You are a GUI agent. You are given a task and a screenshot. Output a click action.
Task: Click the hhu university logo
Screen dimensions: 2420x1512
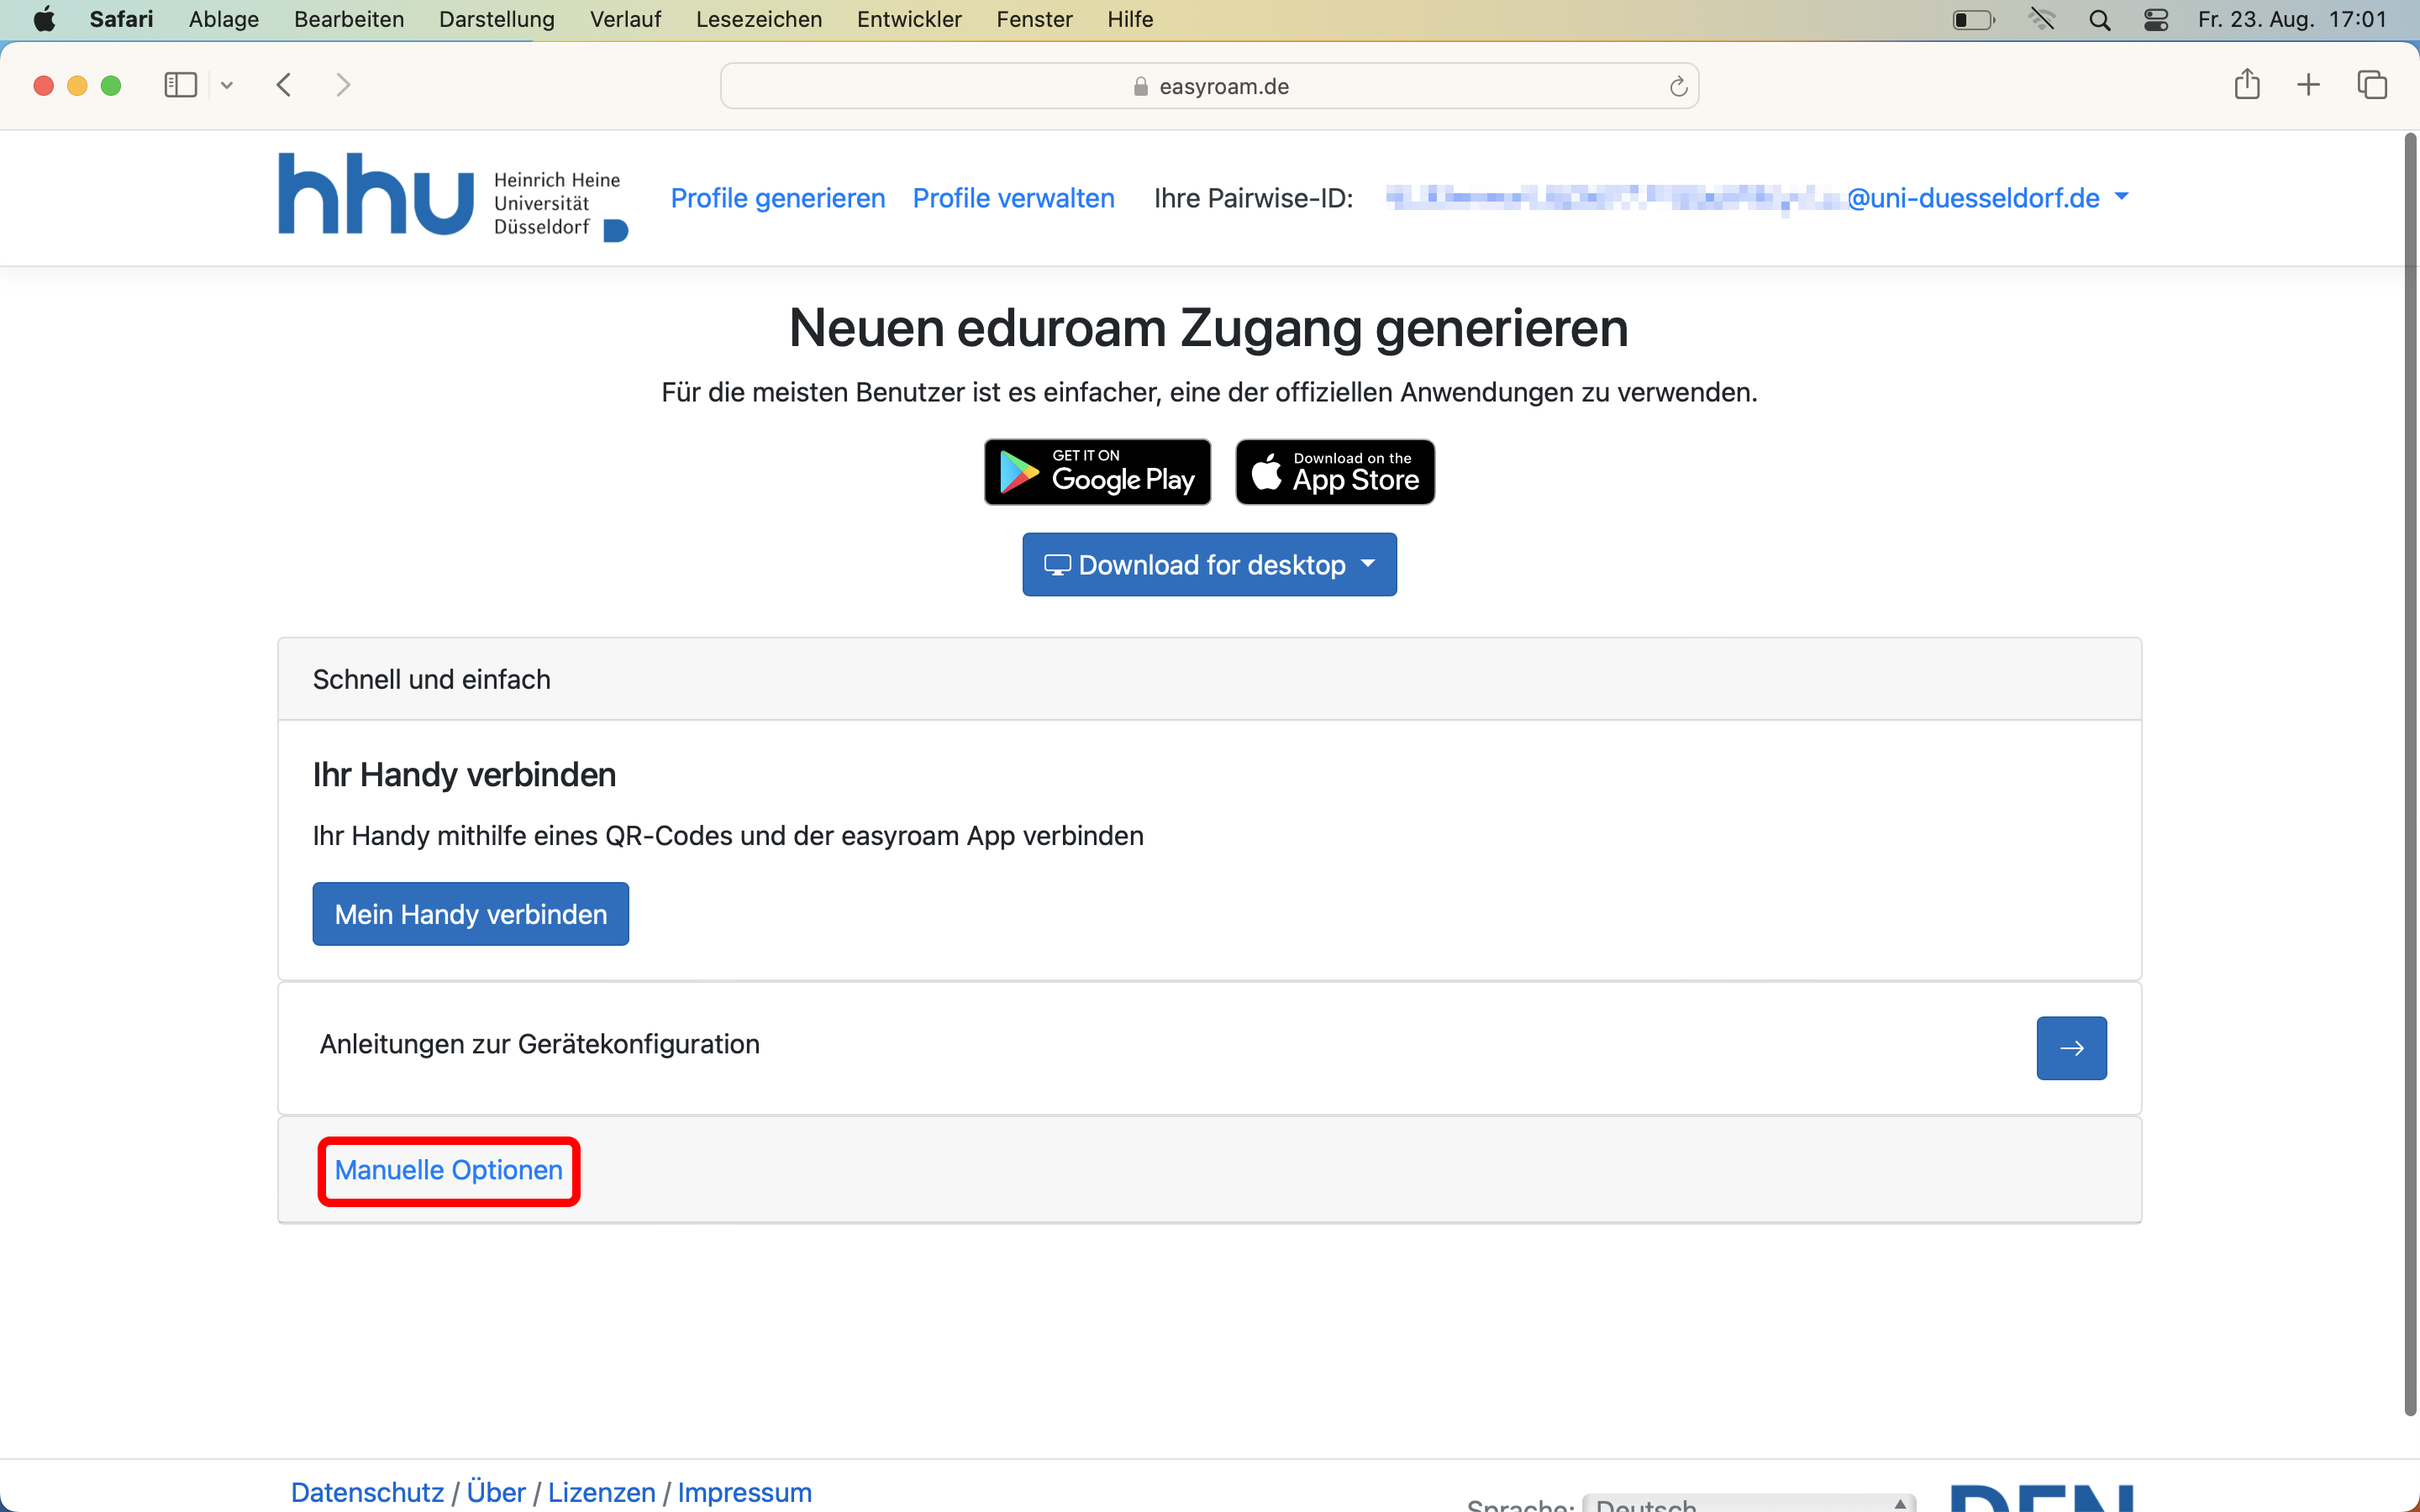[x=452, y=197]
